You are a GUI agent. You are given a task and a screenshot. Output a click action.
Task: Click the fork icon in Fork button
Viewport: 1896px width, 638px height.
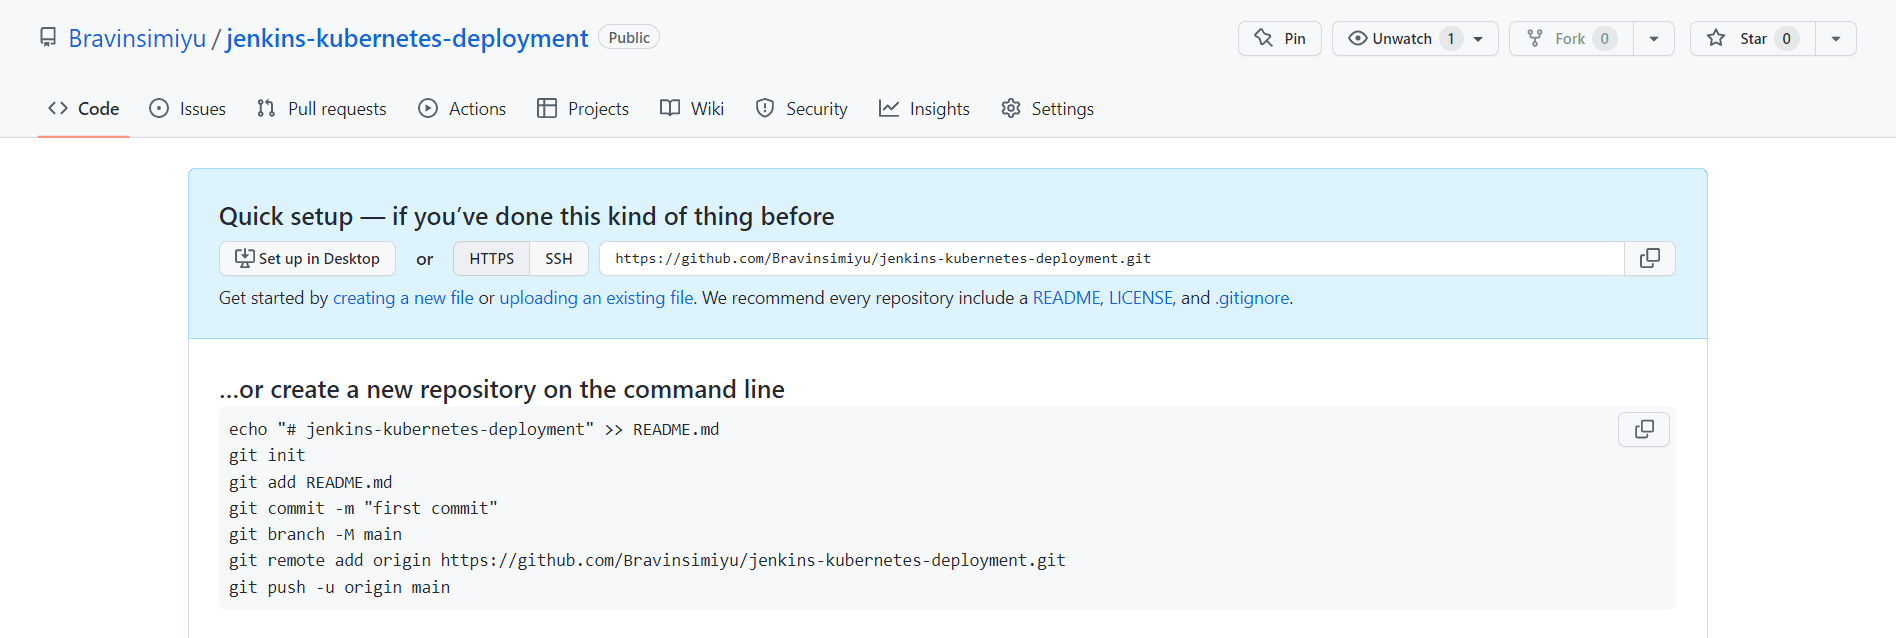(x=1535, y=38)
